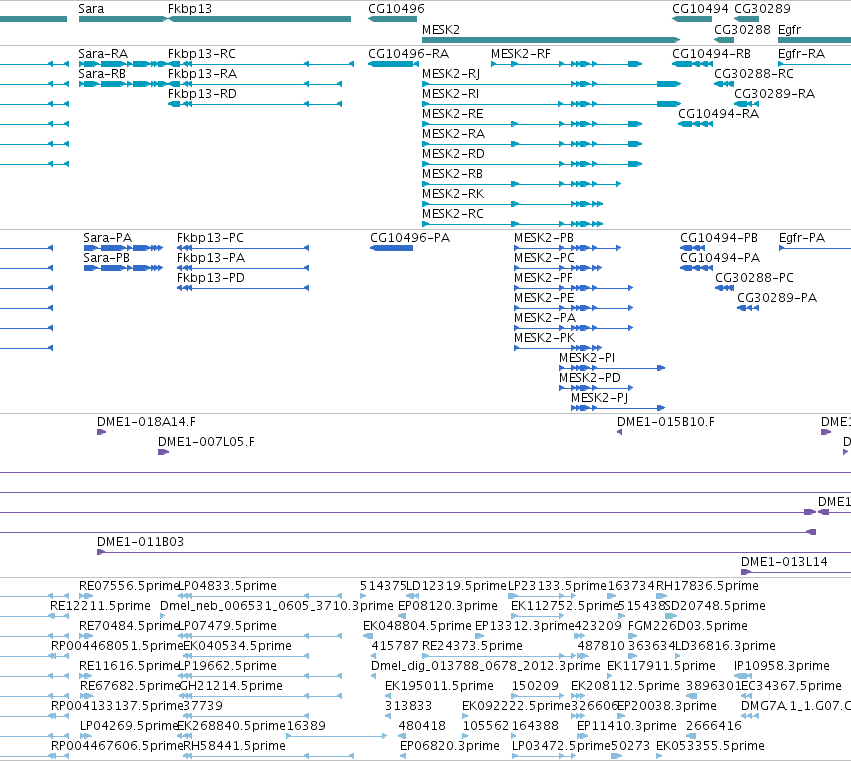Click the Egfr gene label
Image resolution: width=851 pixels, height=761 pixels.
[789, 29]
